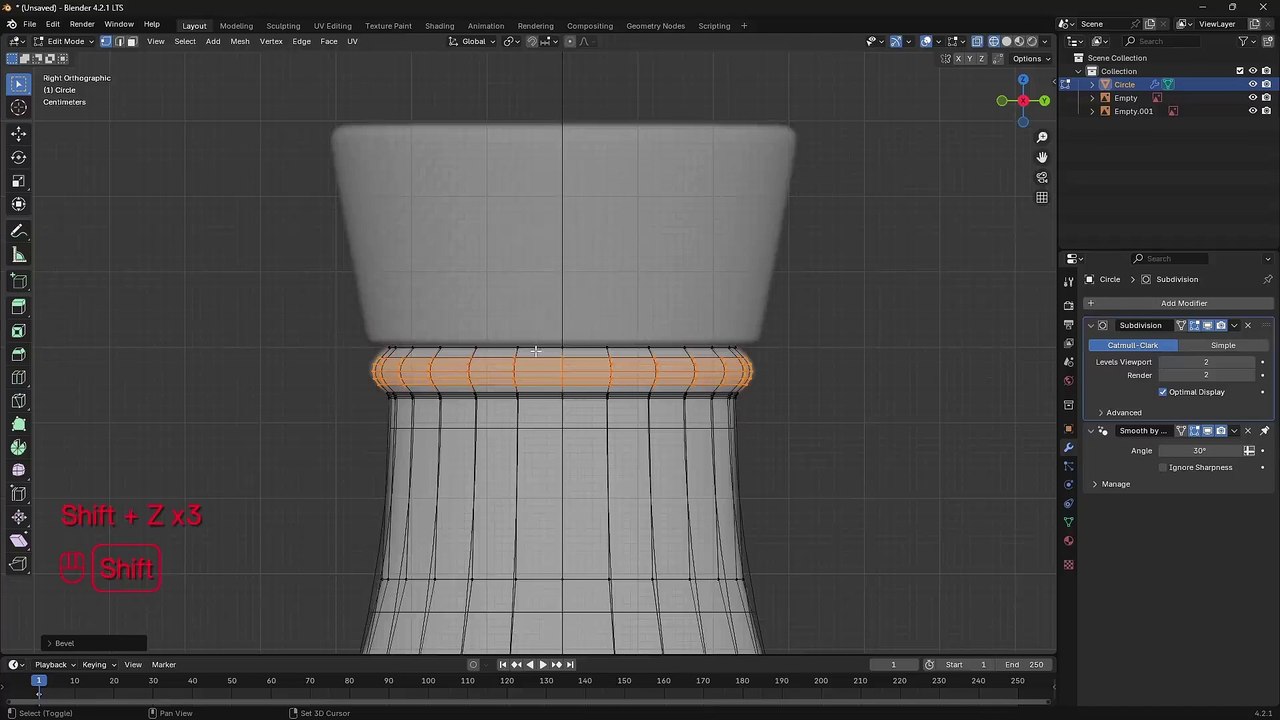Select the Measure tool
The image size is (1280, 720).
18,255
